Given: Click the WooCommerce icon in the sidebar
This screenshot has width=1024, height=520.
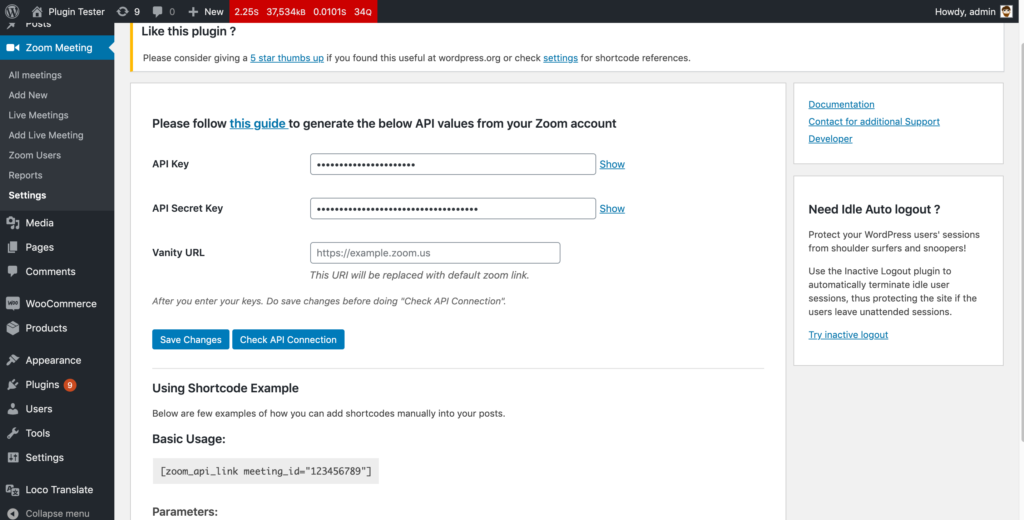Looking at the screenshot, I should click(x=13, y=303).
